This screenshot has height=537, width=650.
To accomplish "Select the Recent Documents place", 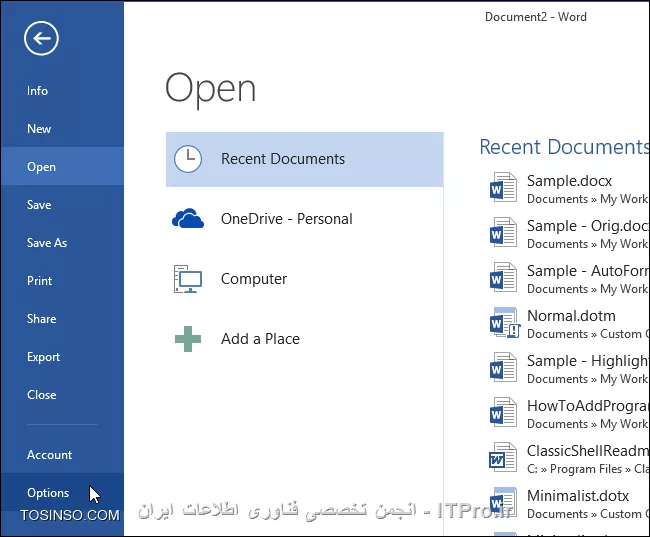I will click(x=305, y=159).
